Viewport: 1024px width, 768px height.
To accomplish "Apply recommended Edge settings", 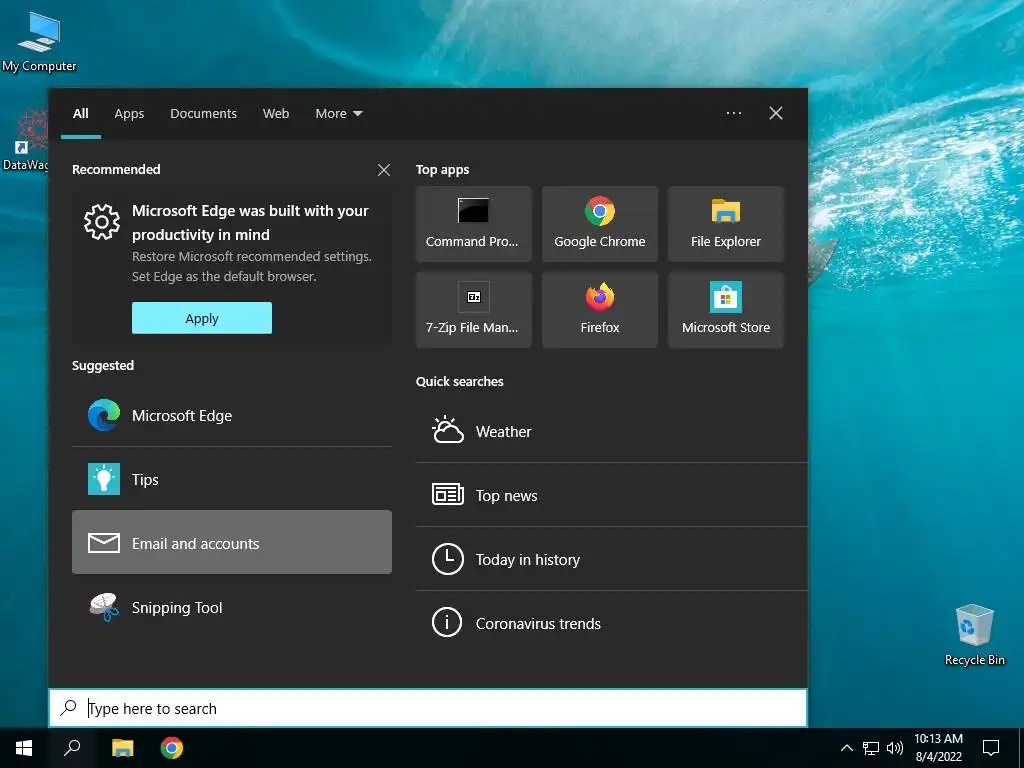I will click(x=202, y=318).
